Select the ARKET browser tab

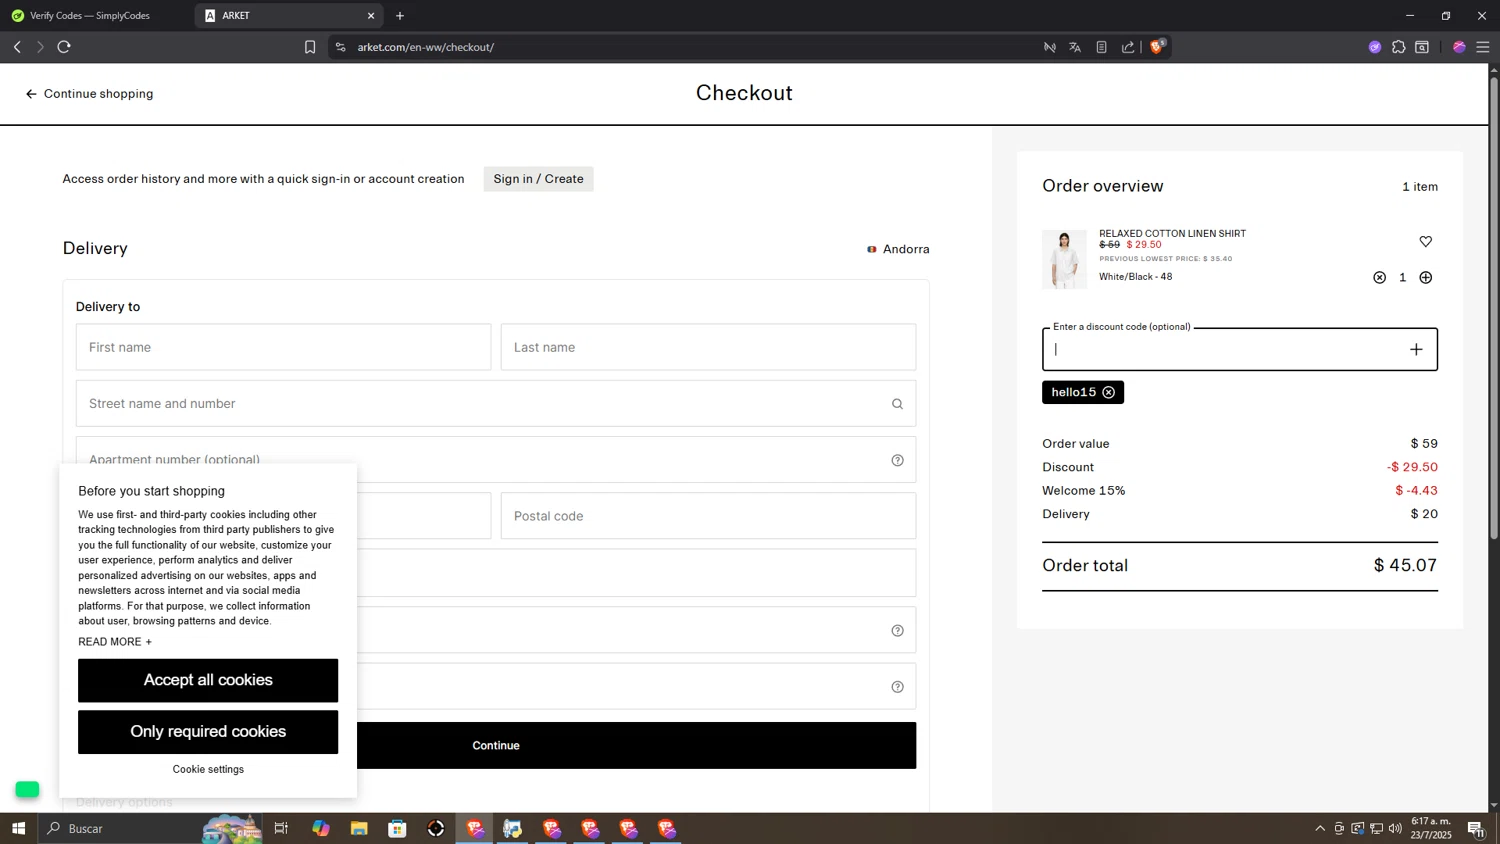pyautogui.click(x=290, y=16)
